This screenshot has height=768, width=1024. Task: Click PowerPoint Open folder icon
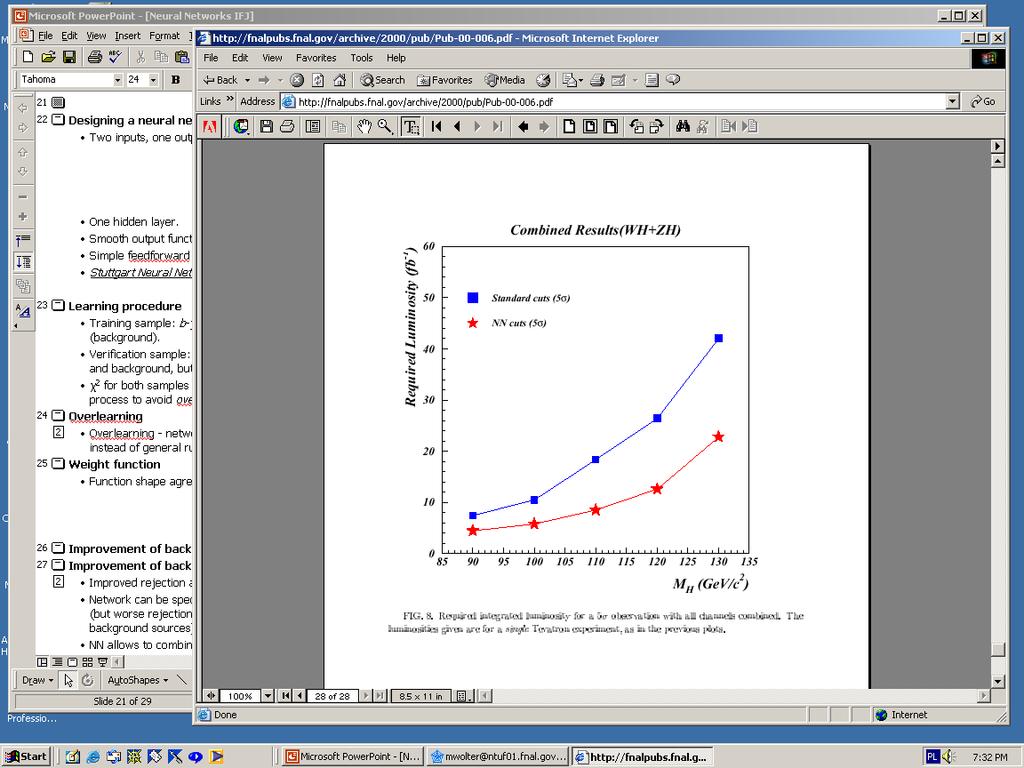click(48, 57)
